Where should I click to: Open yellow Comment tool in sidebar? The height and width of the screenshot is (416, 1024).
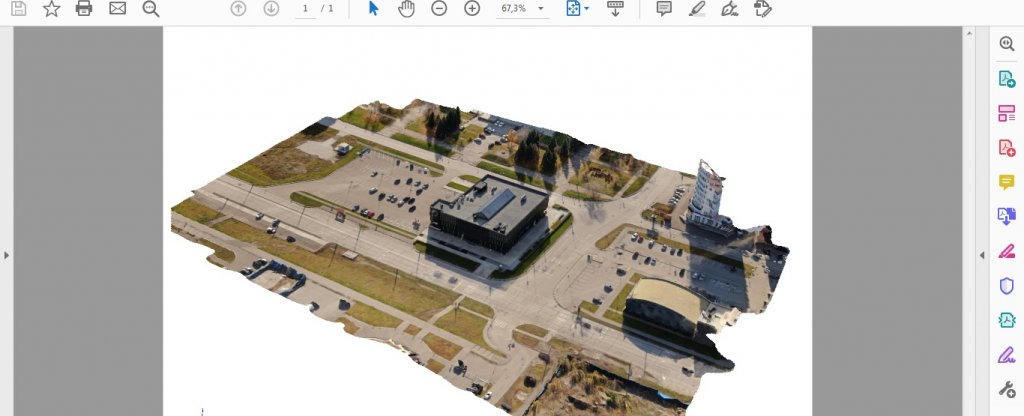pyautogui.click(x=1007, y=182)
